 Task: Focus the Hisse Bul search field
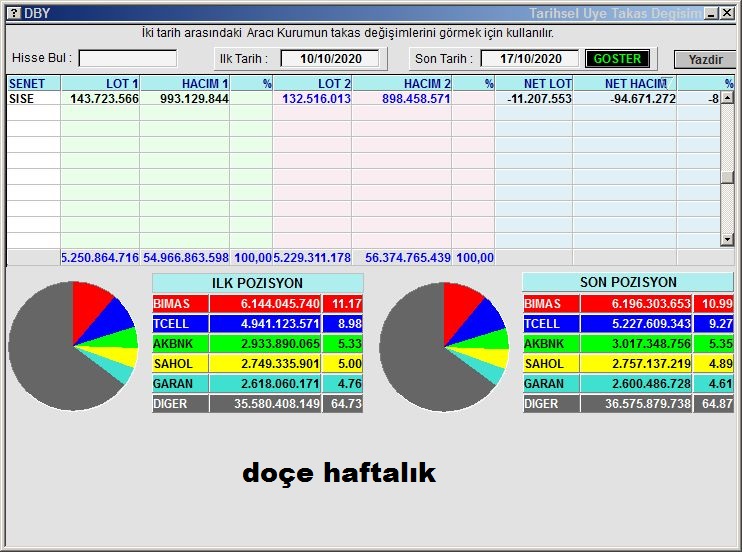pyautogui.click(x=128, y=59)
